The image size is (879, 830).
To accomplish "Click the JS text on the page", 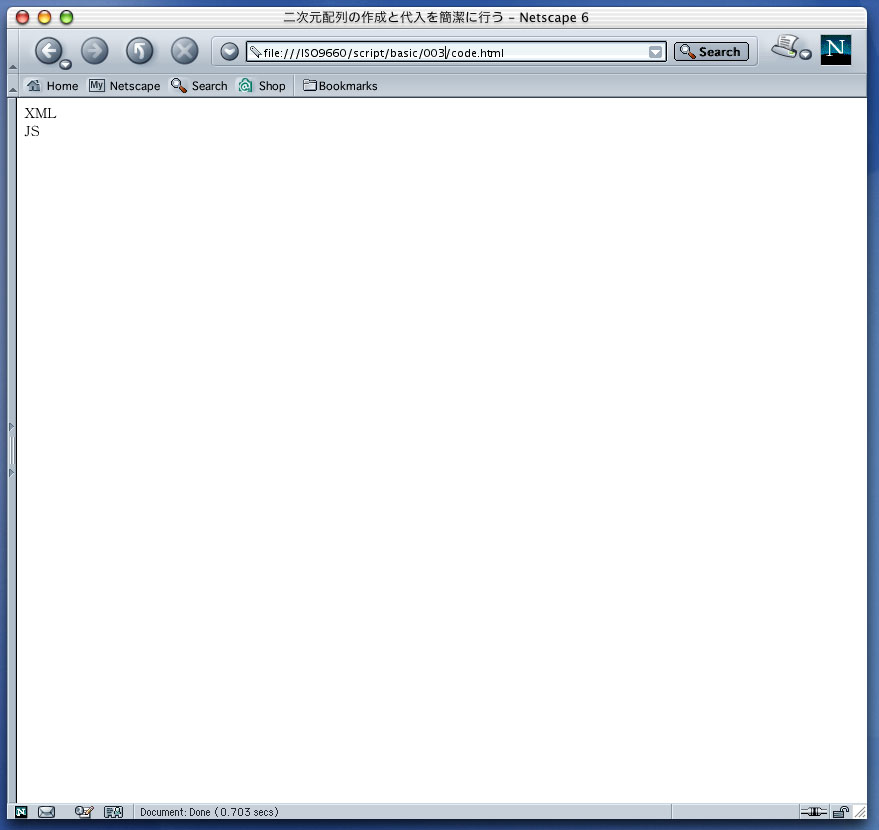I will point(32,131).
